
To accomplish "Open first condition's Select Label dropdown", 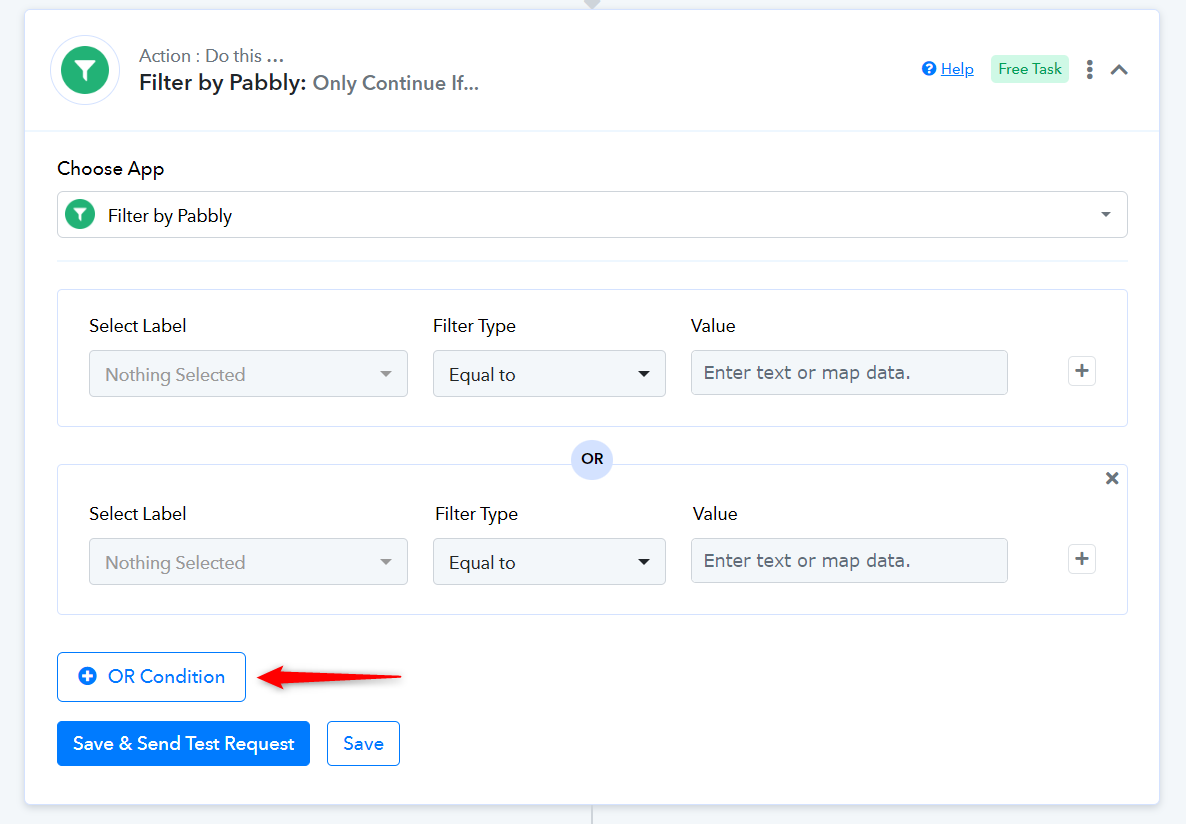I will (248, 374).
